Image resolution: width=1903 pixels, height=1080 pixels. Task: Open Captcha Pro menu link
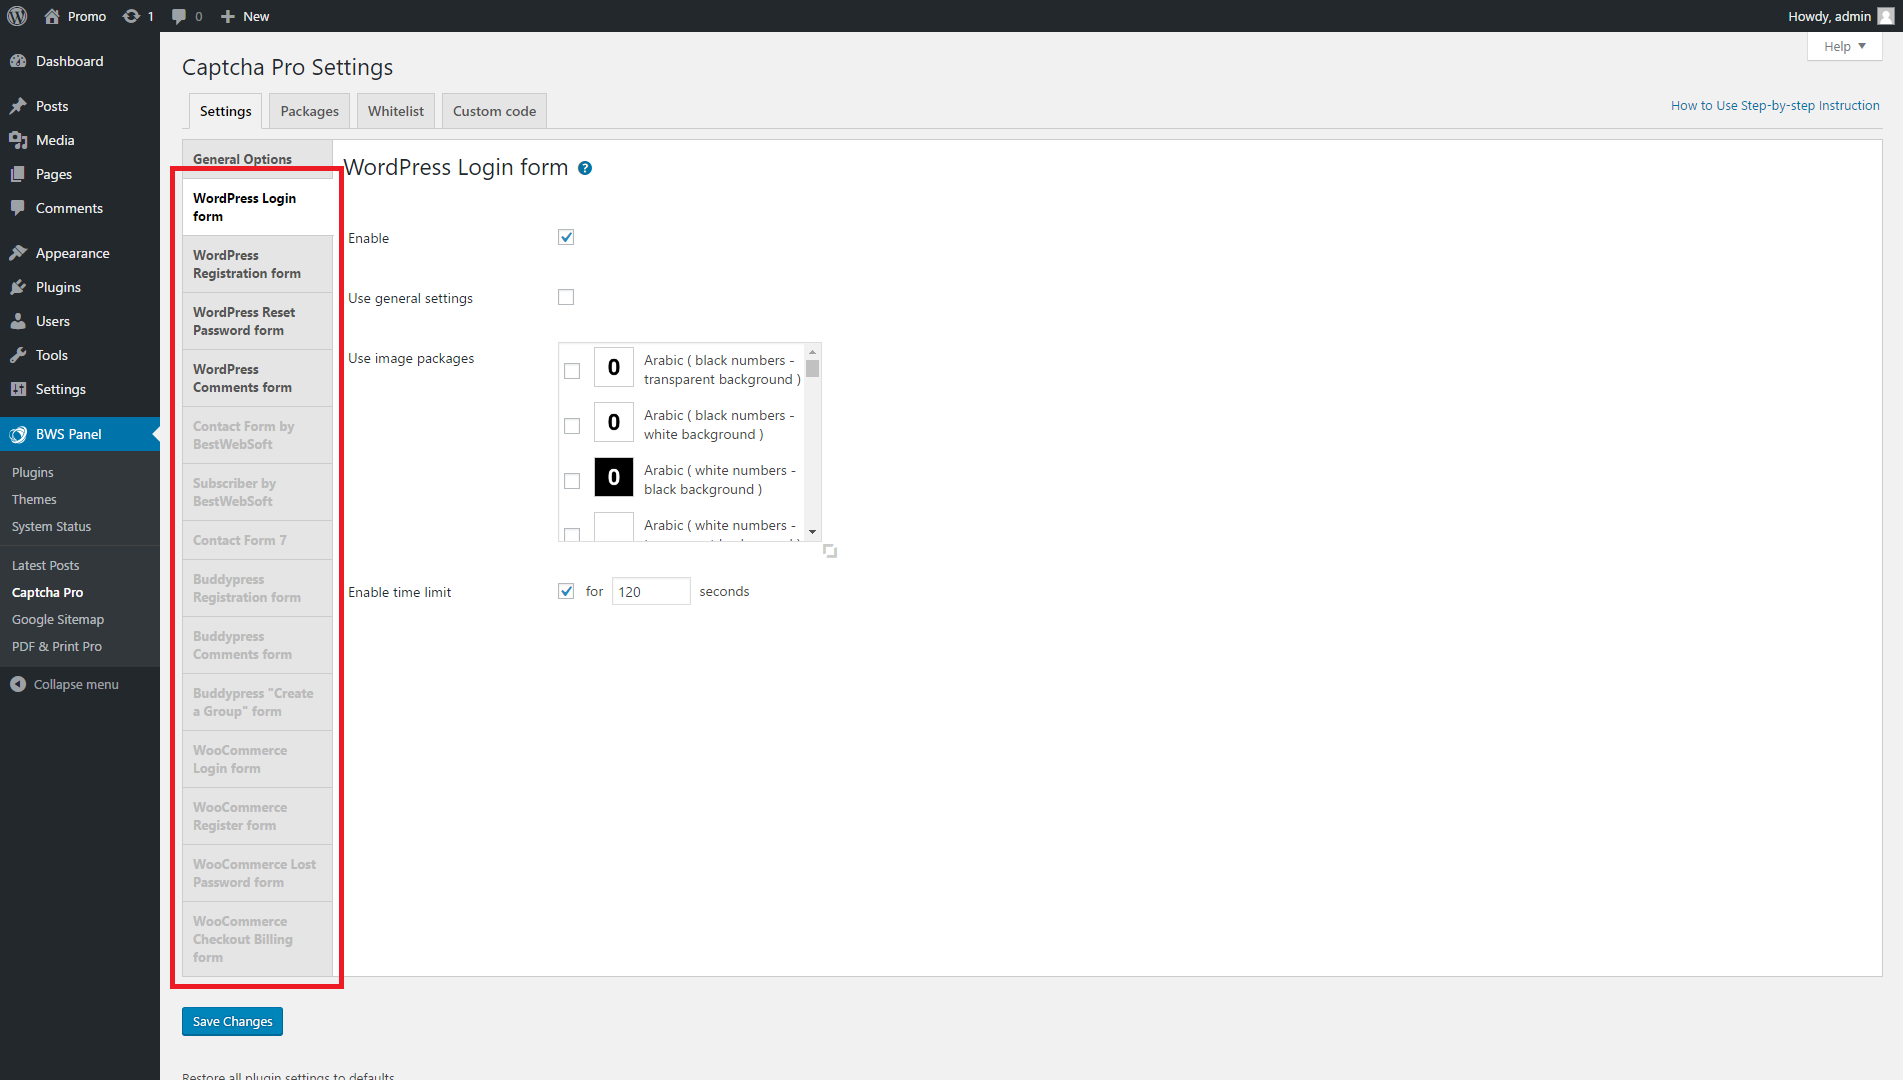[47, 592]
